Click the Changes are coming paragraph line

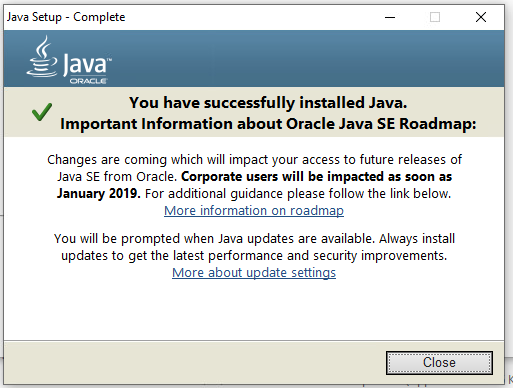(x=254, y=160)
